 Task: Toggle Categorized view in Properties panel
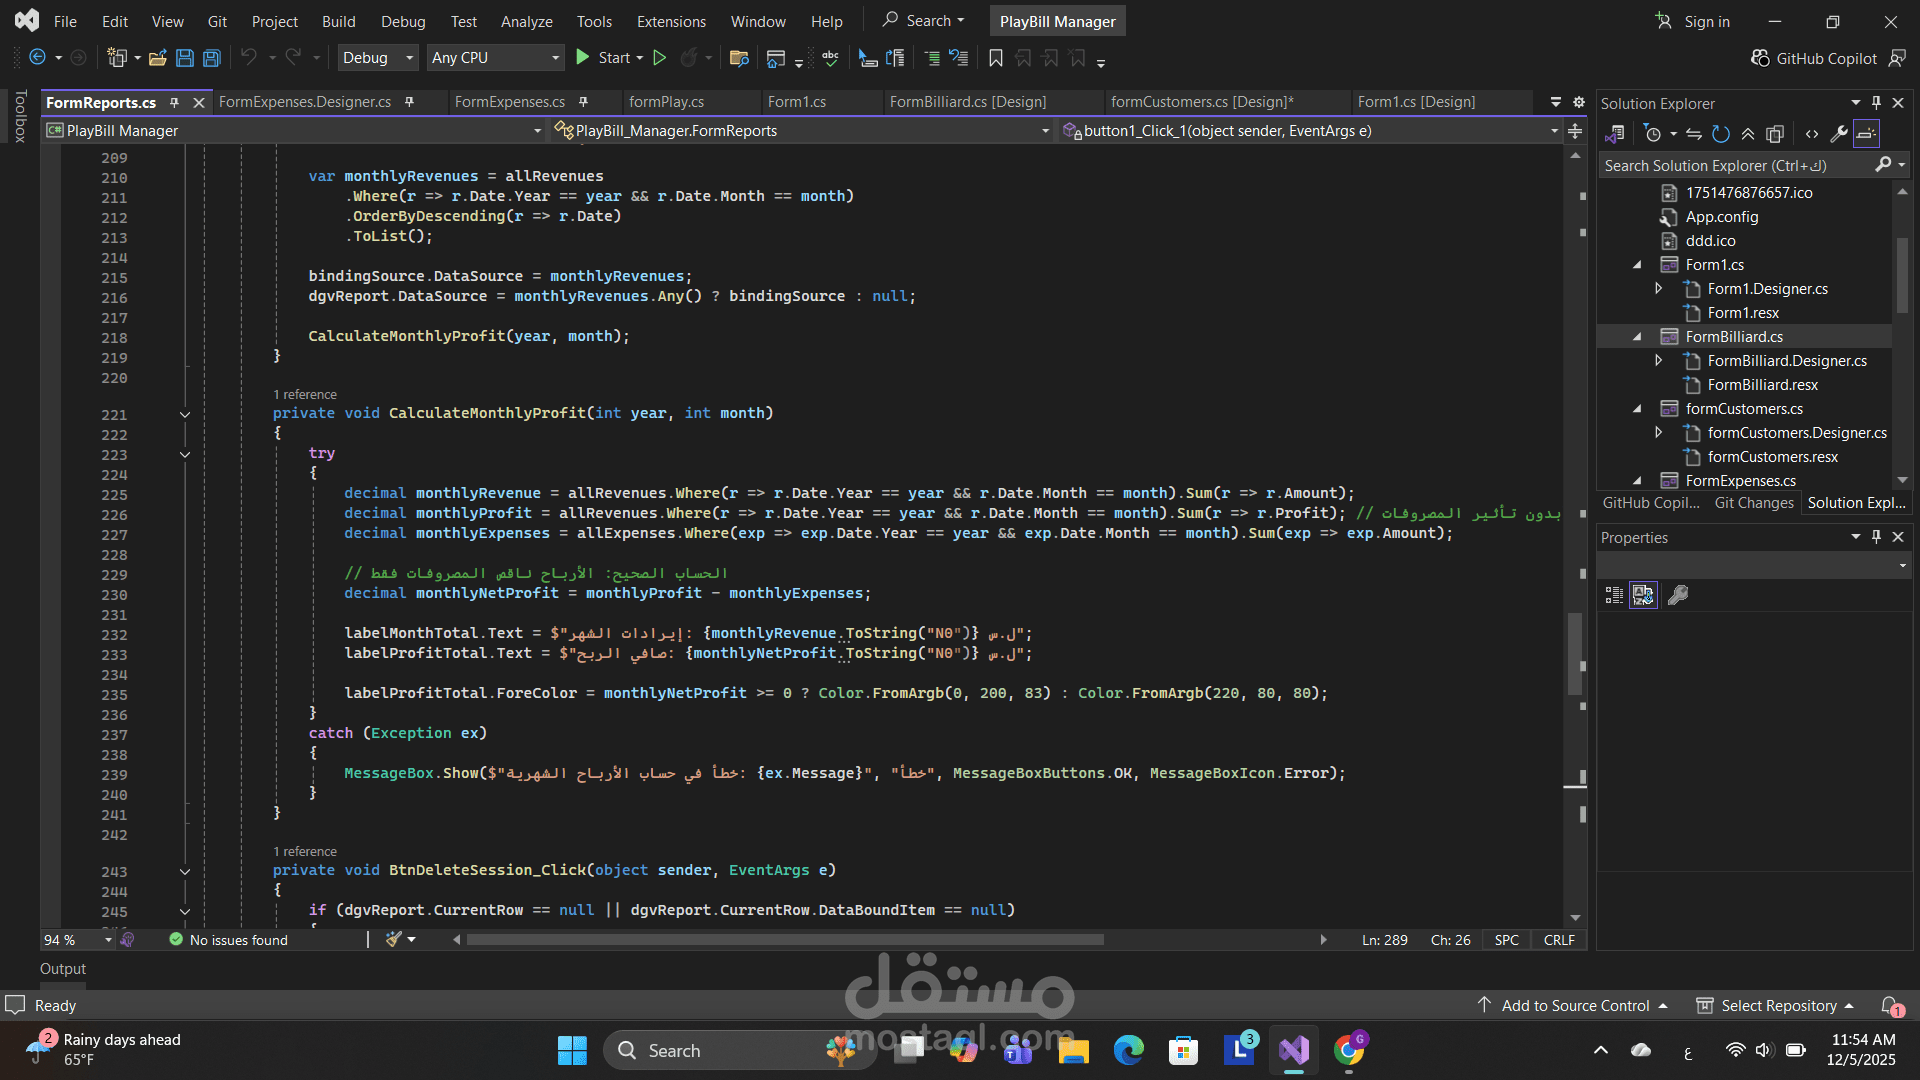(x=1613, y=595)
